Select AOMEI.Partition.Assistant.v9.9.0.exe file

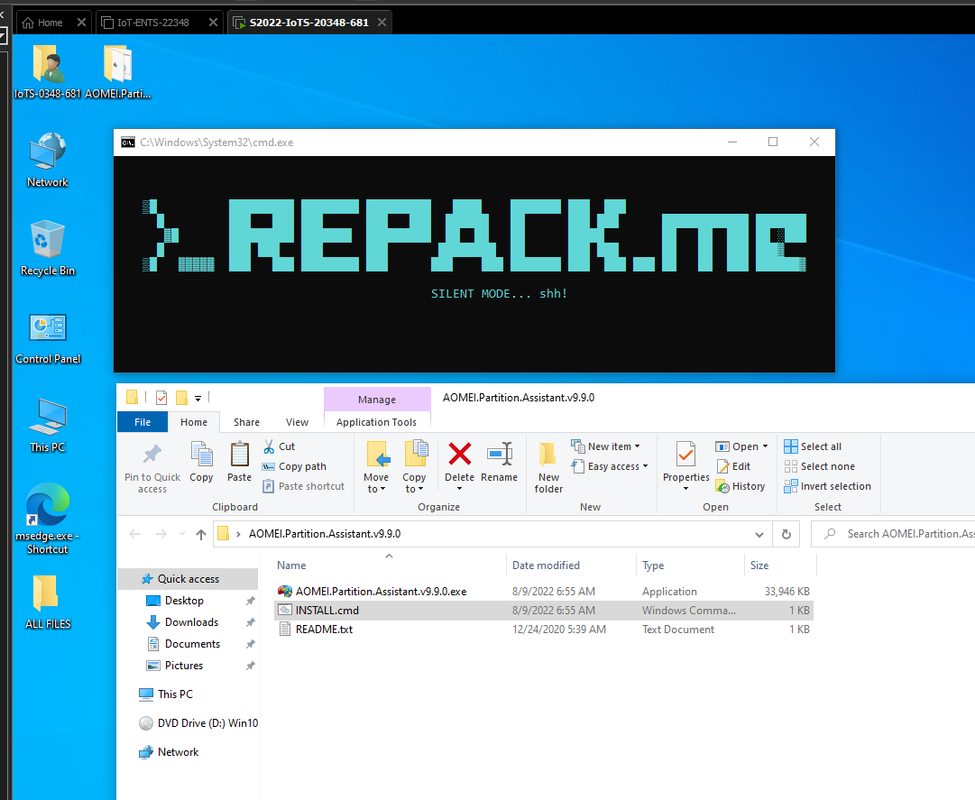click(544, 591)
